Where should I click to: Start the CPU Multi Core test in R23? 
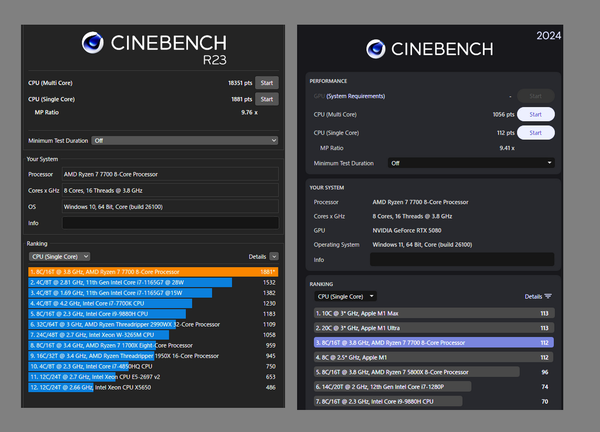coord(266,83)
